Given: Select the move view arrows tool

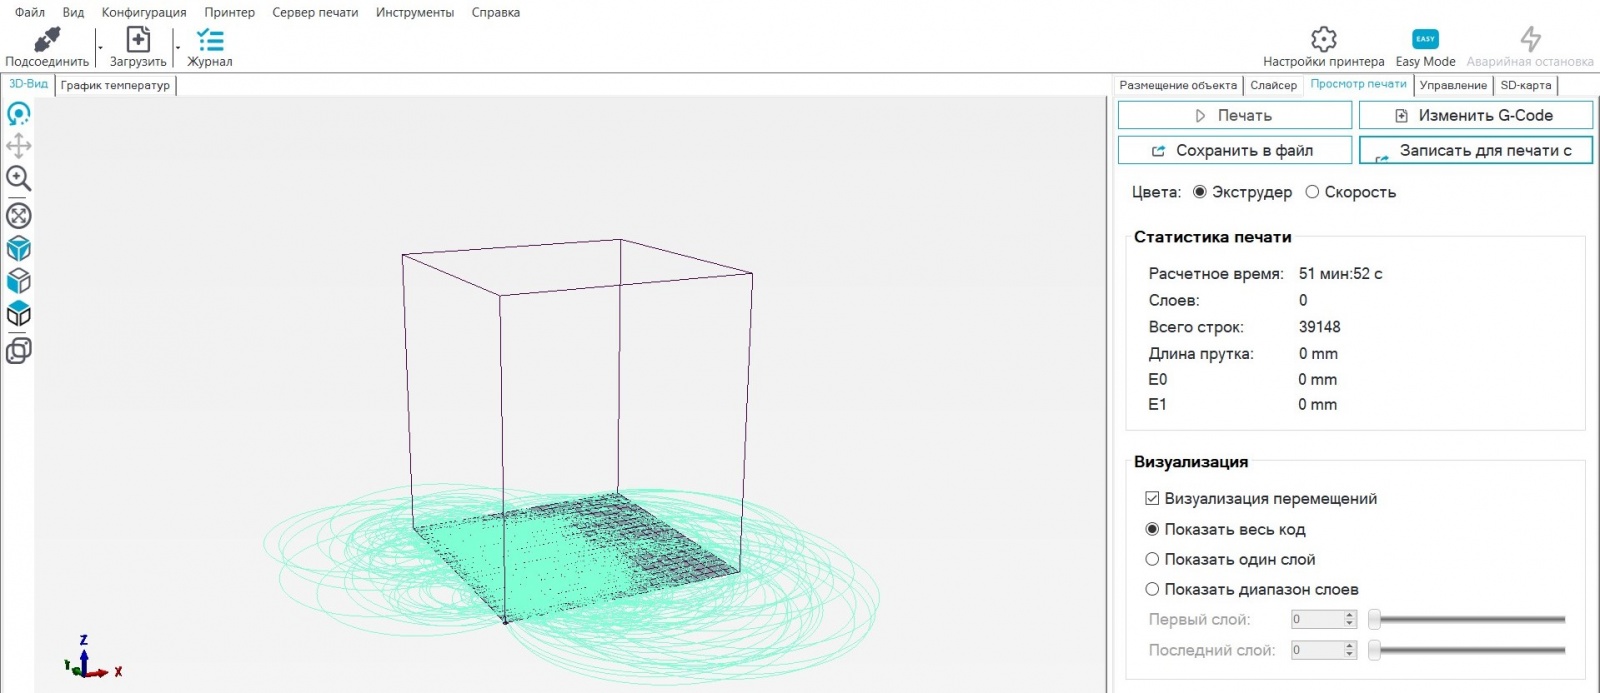Looking at the screenshot, I should tap(18, 146).
